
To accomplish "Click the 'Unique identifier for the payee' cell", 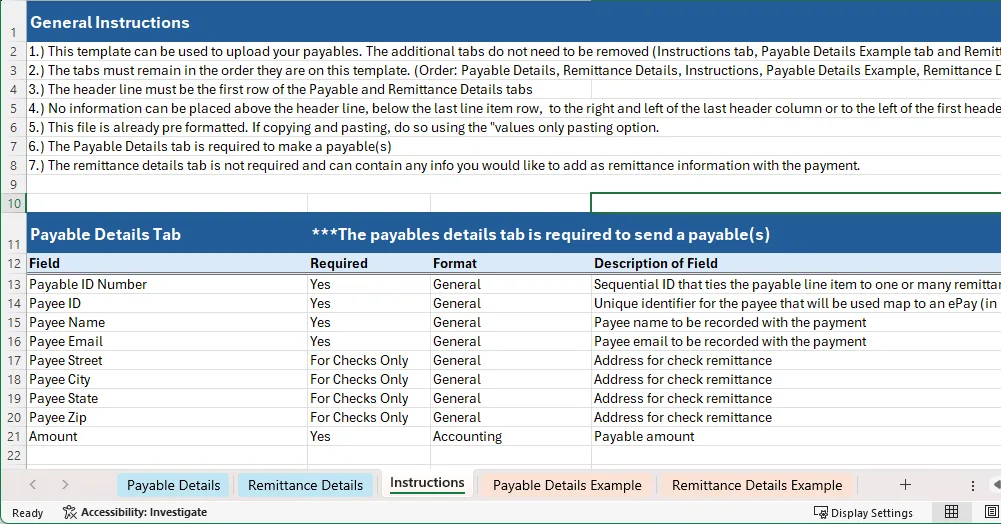I will (796, 303).
